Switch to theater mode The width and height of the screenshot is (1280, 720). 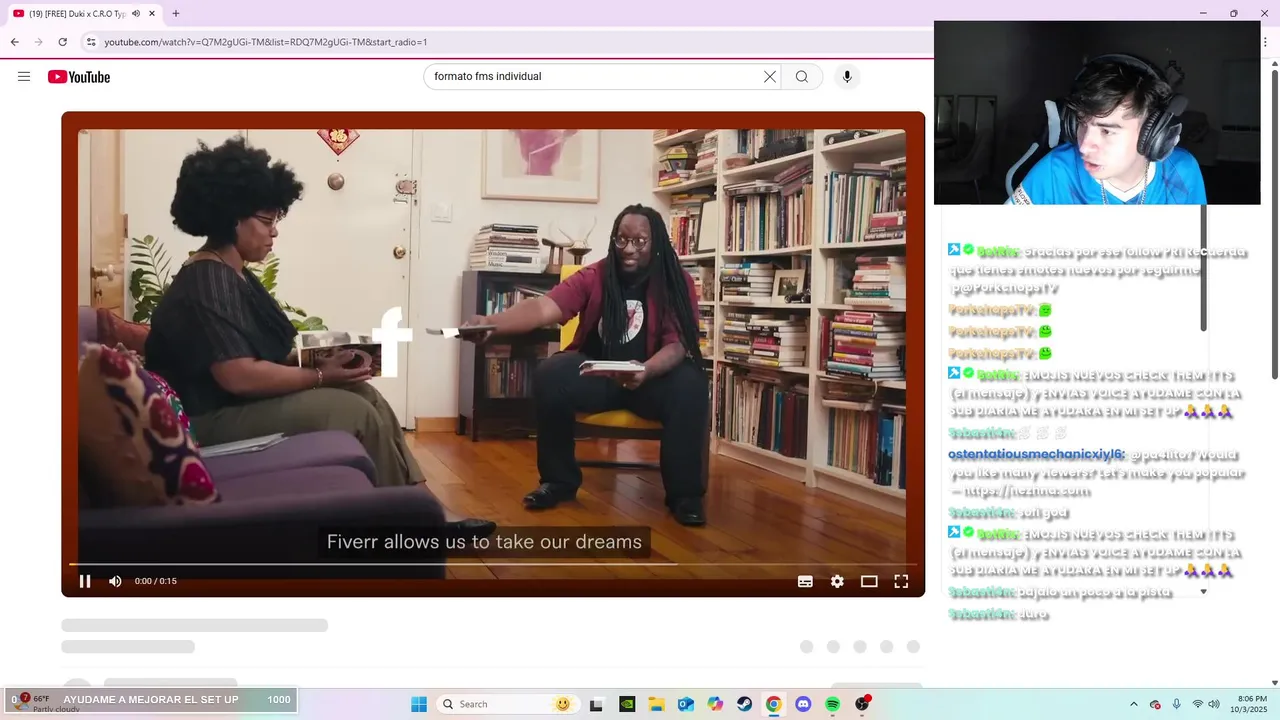869,581
